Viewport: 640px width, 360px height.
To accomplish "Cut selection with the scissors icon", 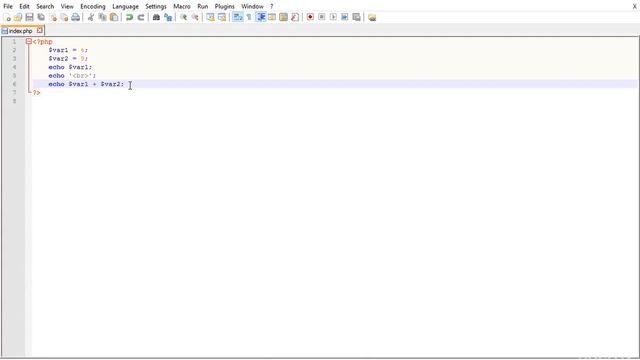I will point(91,17).
